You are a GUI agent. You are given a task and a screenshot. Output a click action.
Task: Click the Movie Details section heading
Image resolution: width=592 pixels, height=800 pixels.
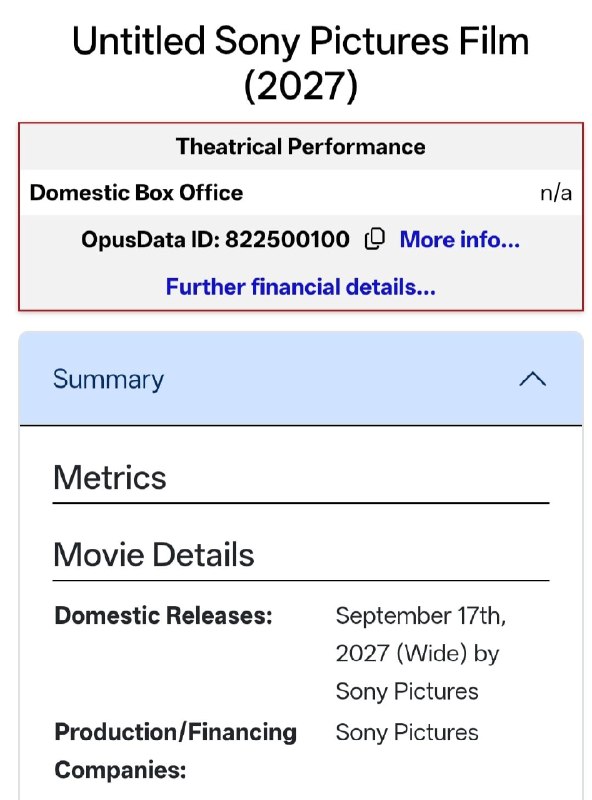click(x=154, y=555)
